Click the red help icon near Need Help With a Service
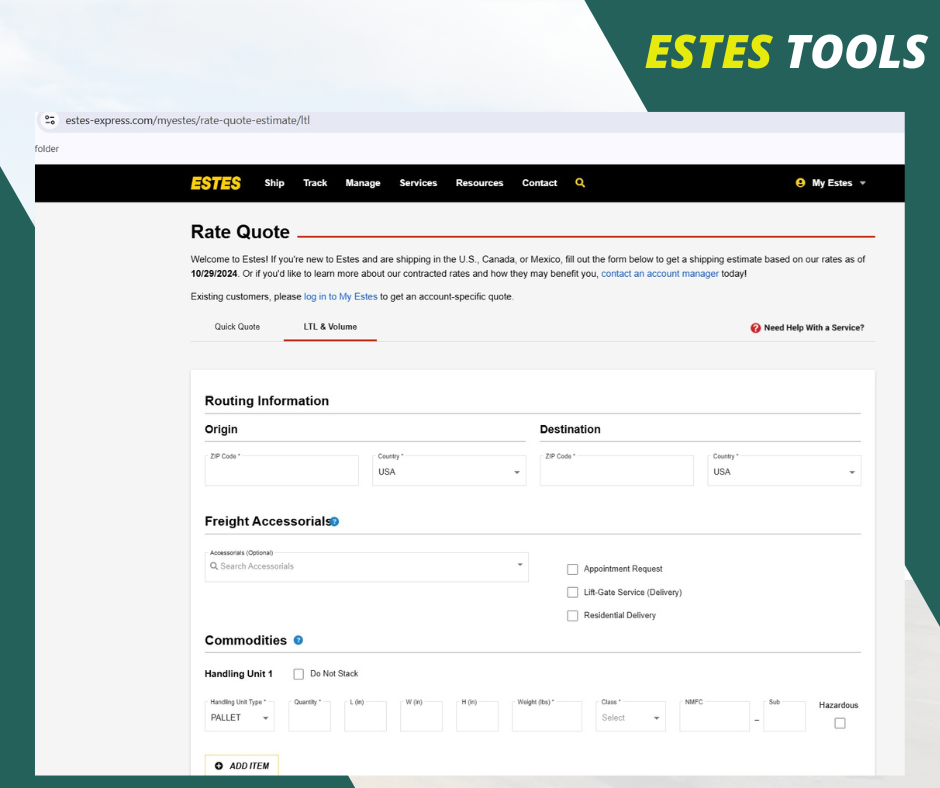The height and width of the screenshot is (788, 940). pos(755,328)
